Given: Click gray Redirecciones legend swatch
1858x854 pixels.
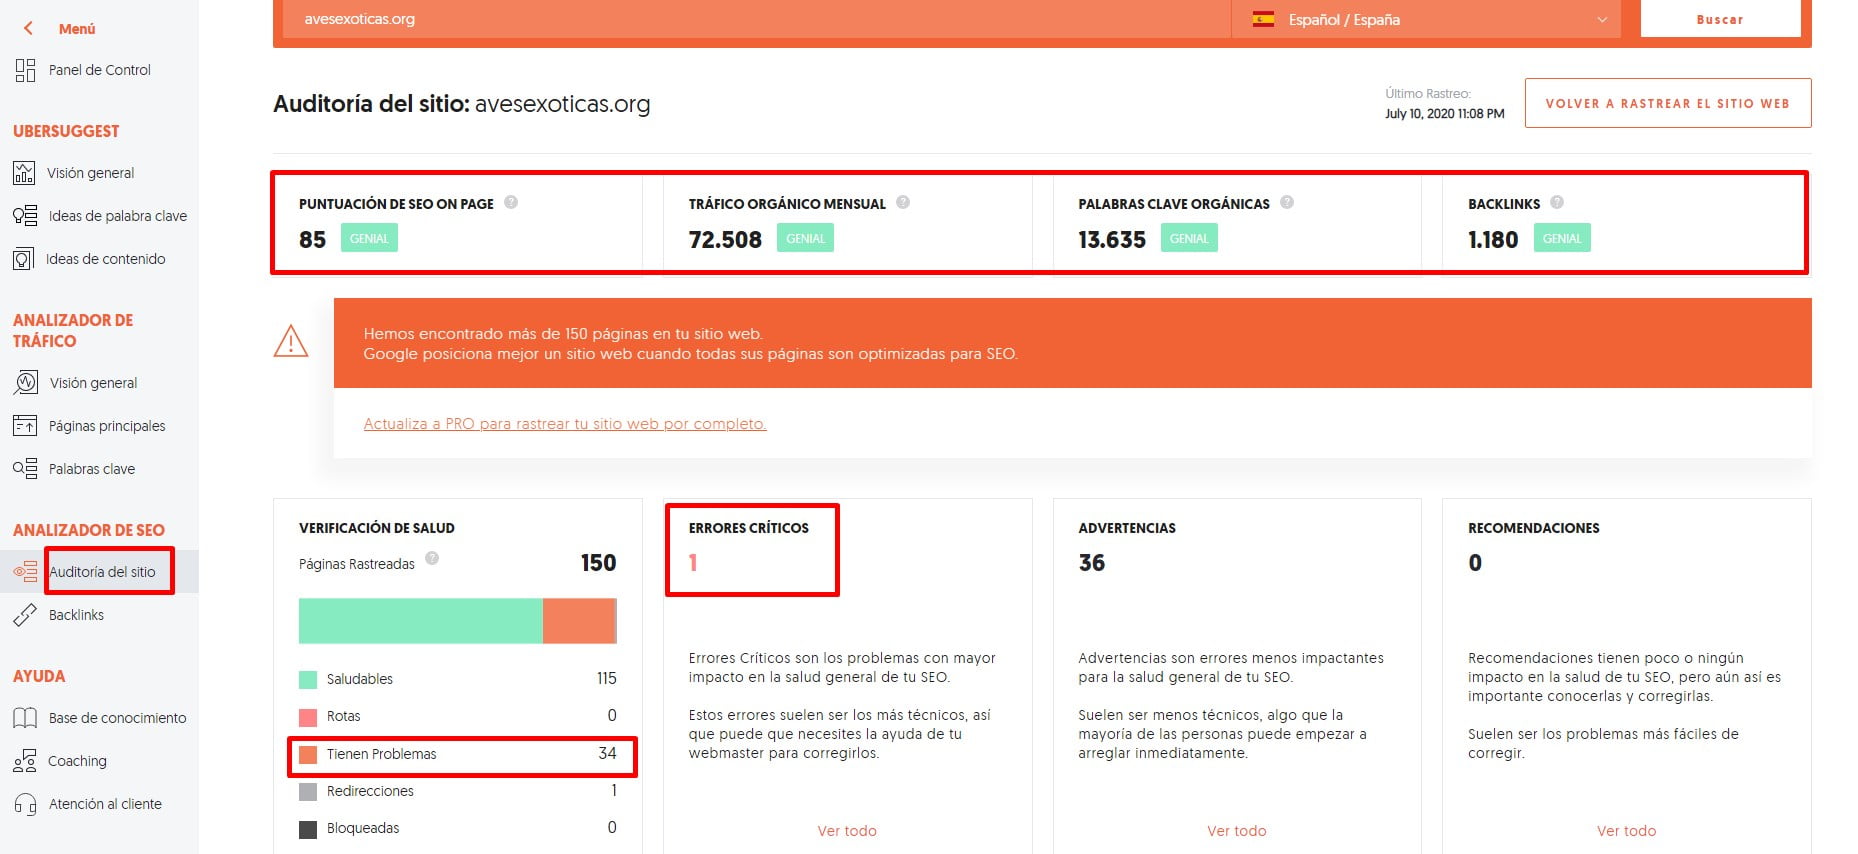Looking at the screenshot, I should pos(308,792).
